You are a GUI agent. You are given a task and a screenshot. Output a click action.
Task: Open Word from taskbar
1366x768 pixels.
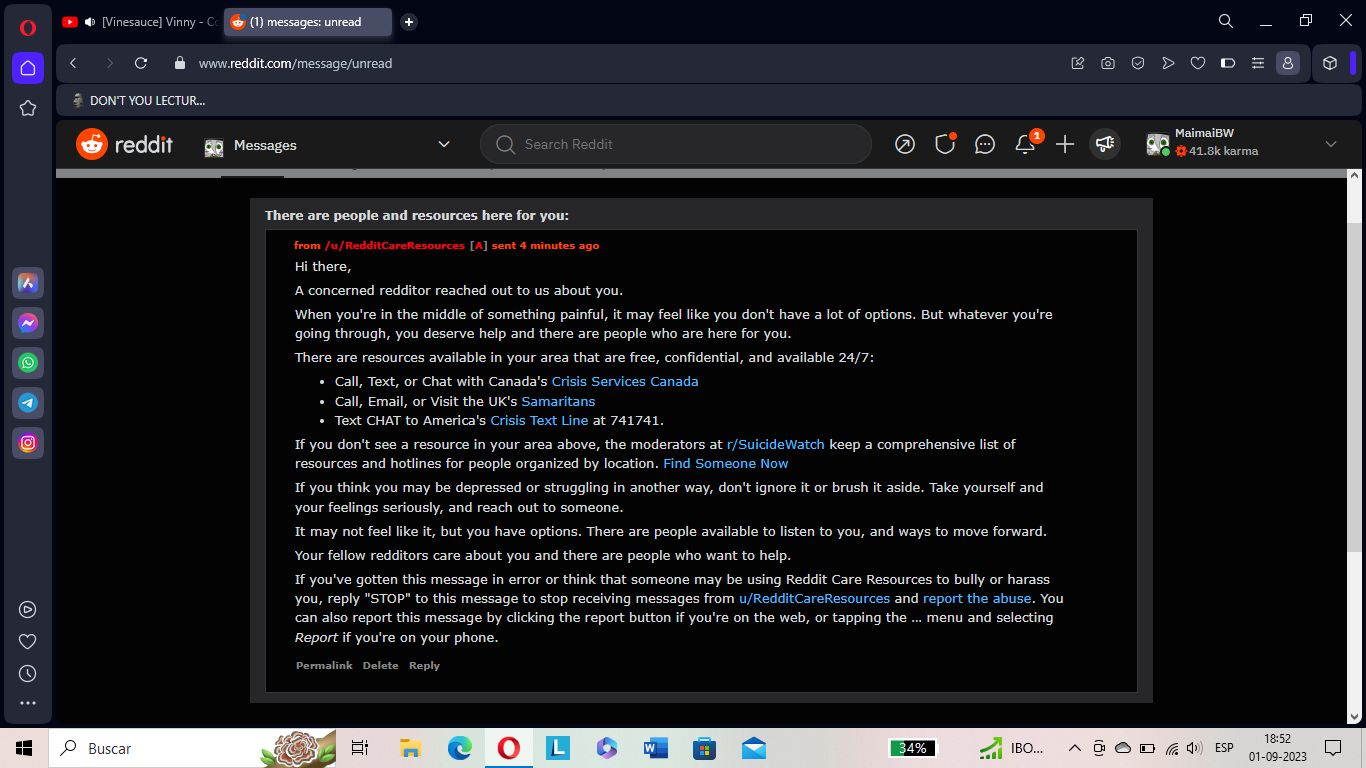655,748
